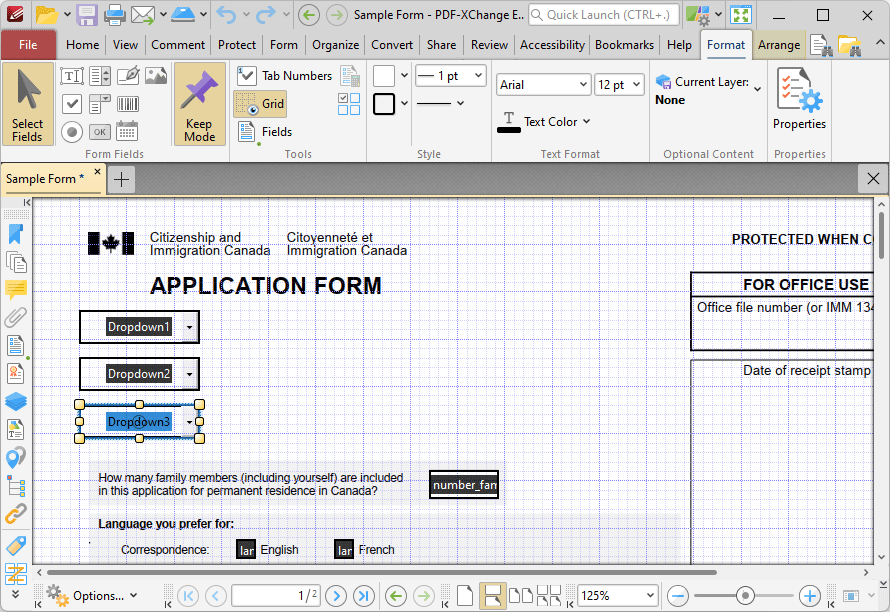Enable single page continuous layout
Viewport: 890px width, 612px height.
coord(492,596)
